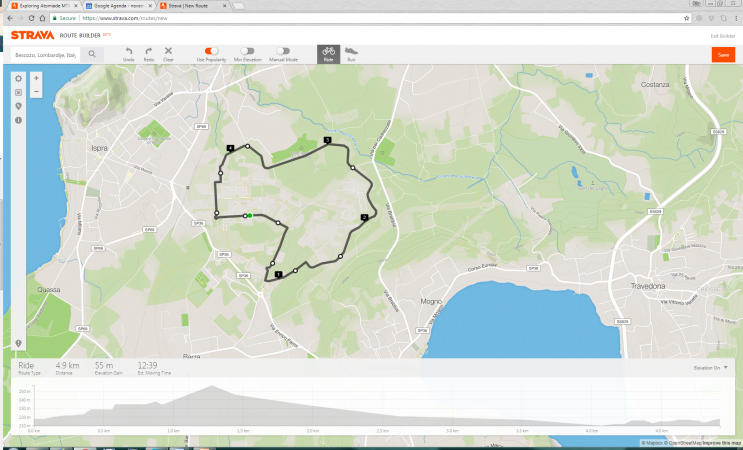The image size is (743, 450).
Task: Zoom out on the map
Action: click(x=36, y=91)
